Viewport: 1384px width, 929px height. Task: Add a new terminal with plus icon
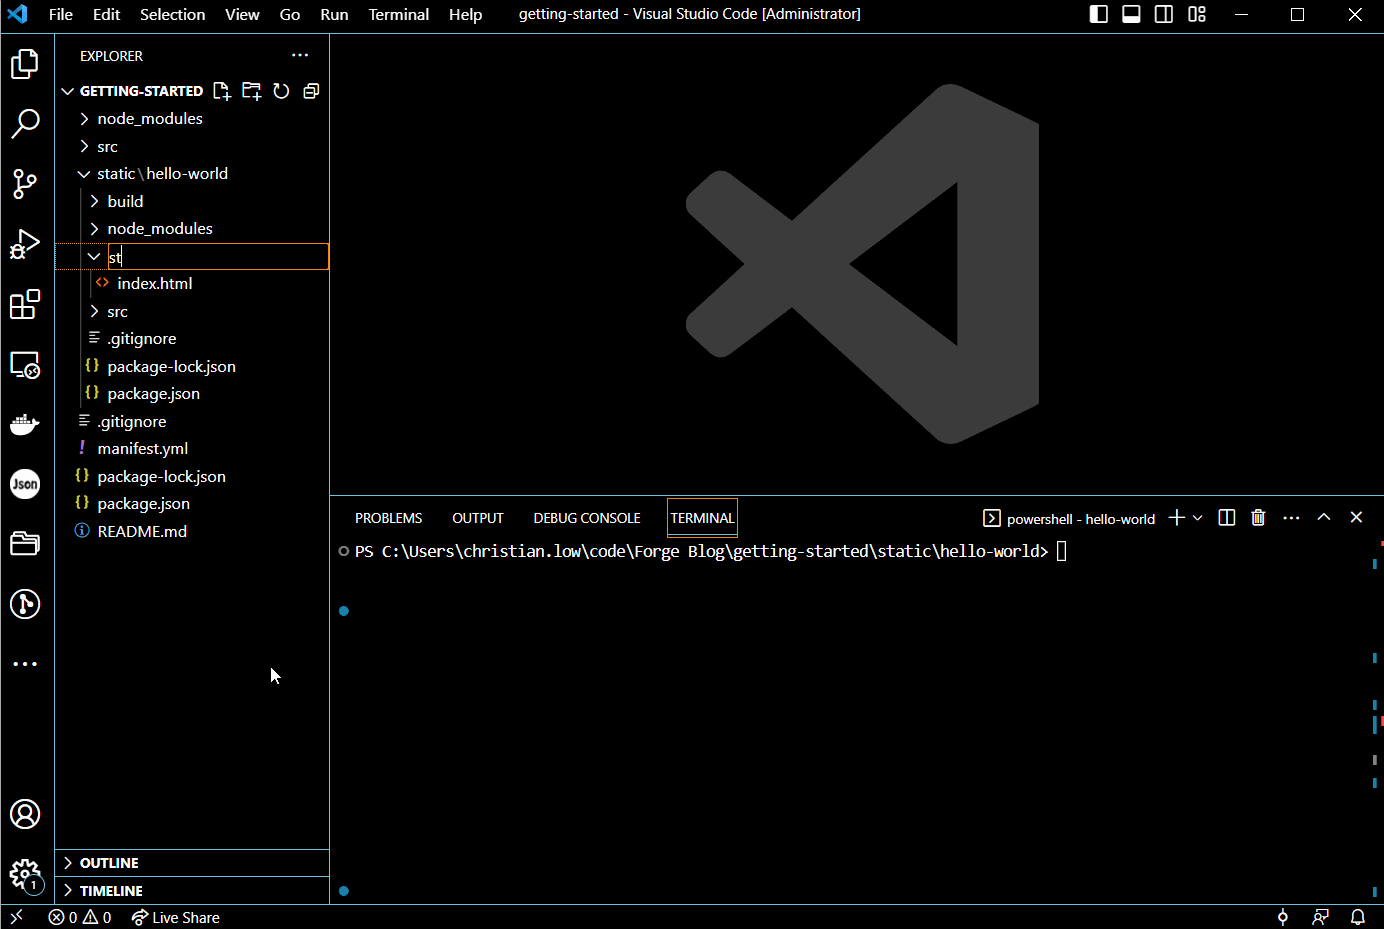click(x=1176, y=517)
